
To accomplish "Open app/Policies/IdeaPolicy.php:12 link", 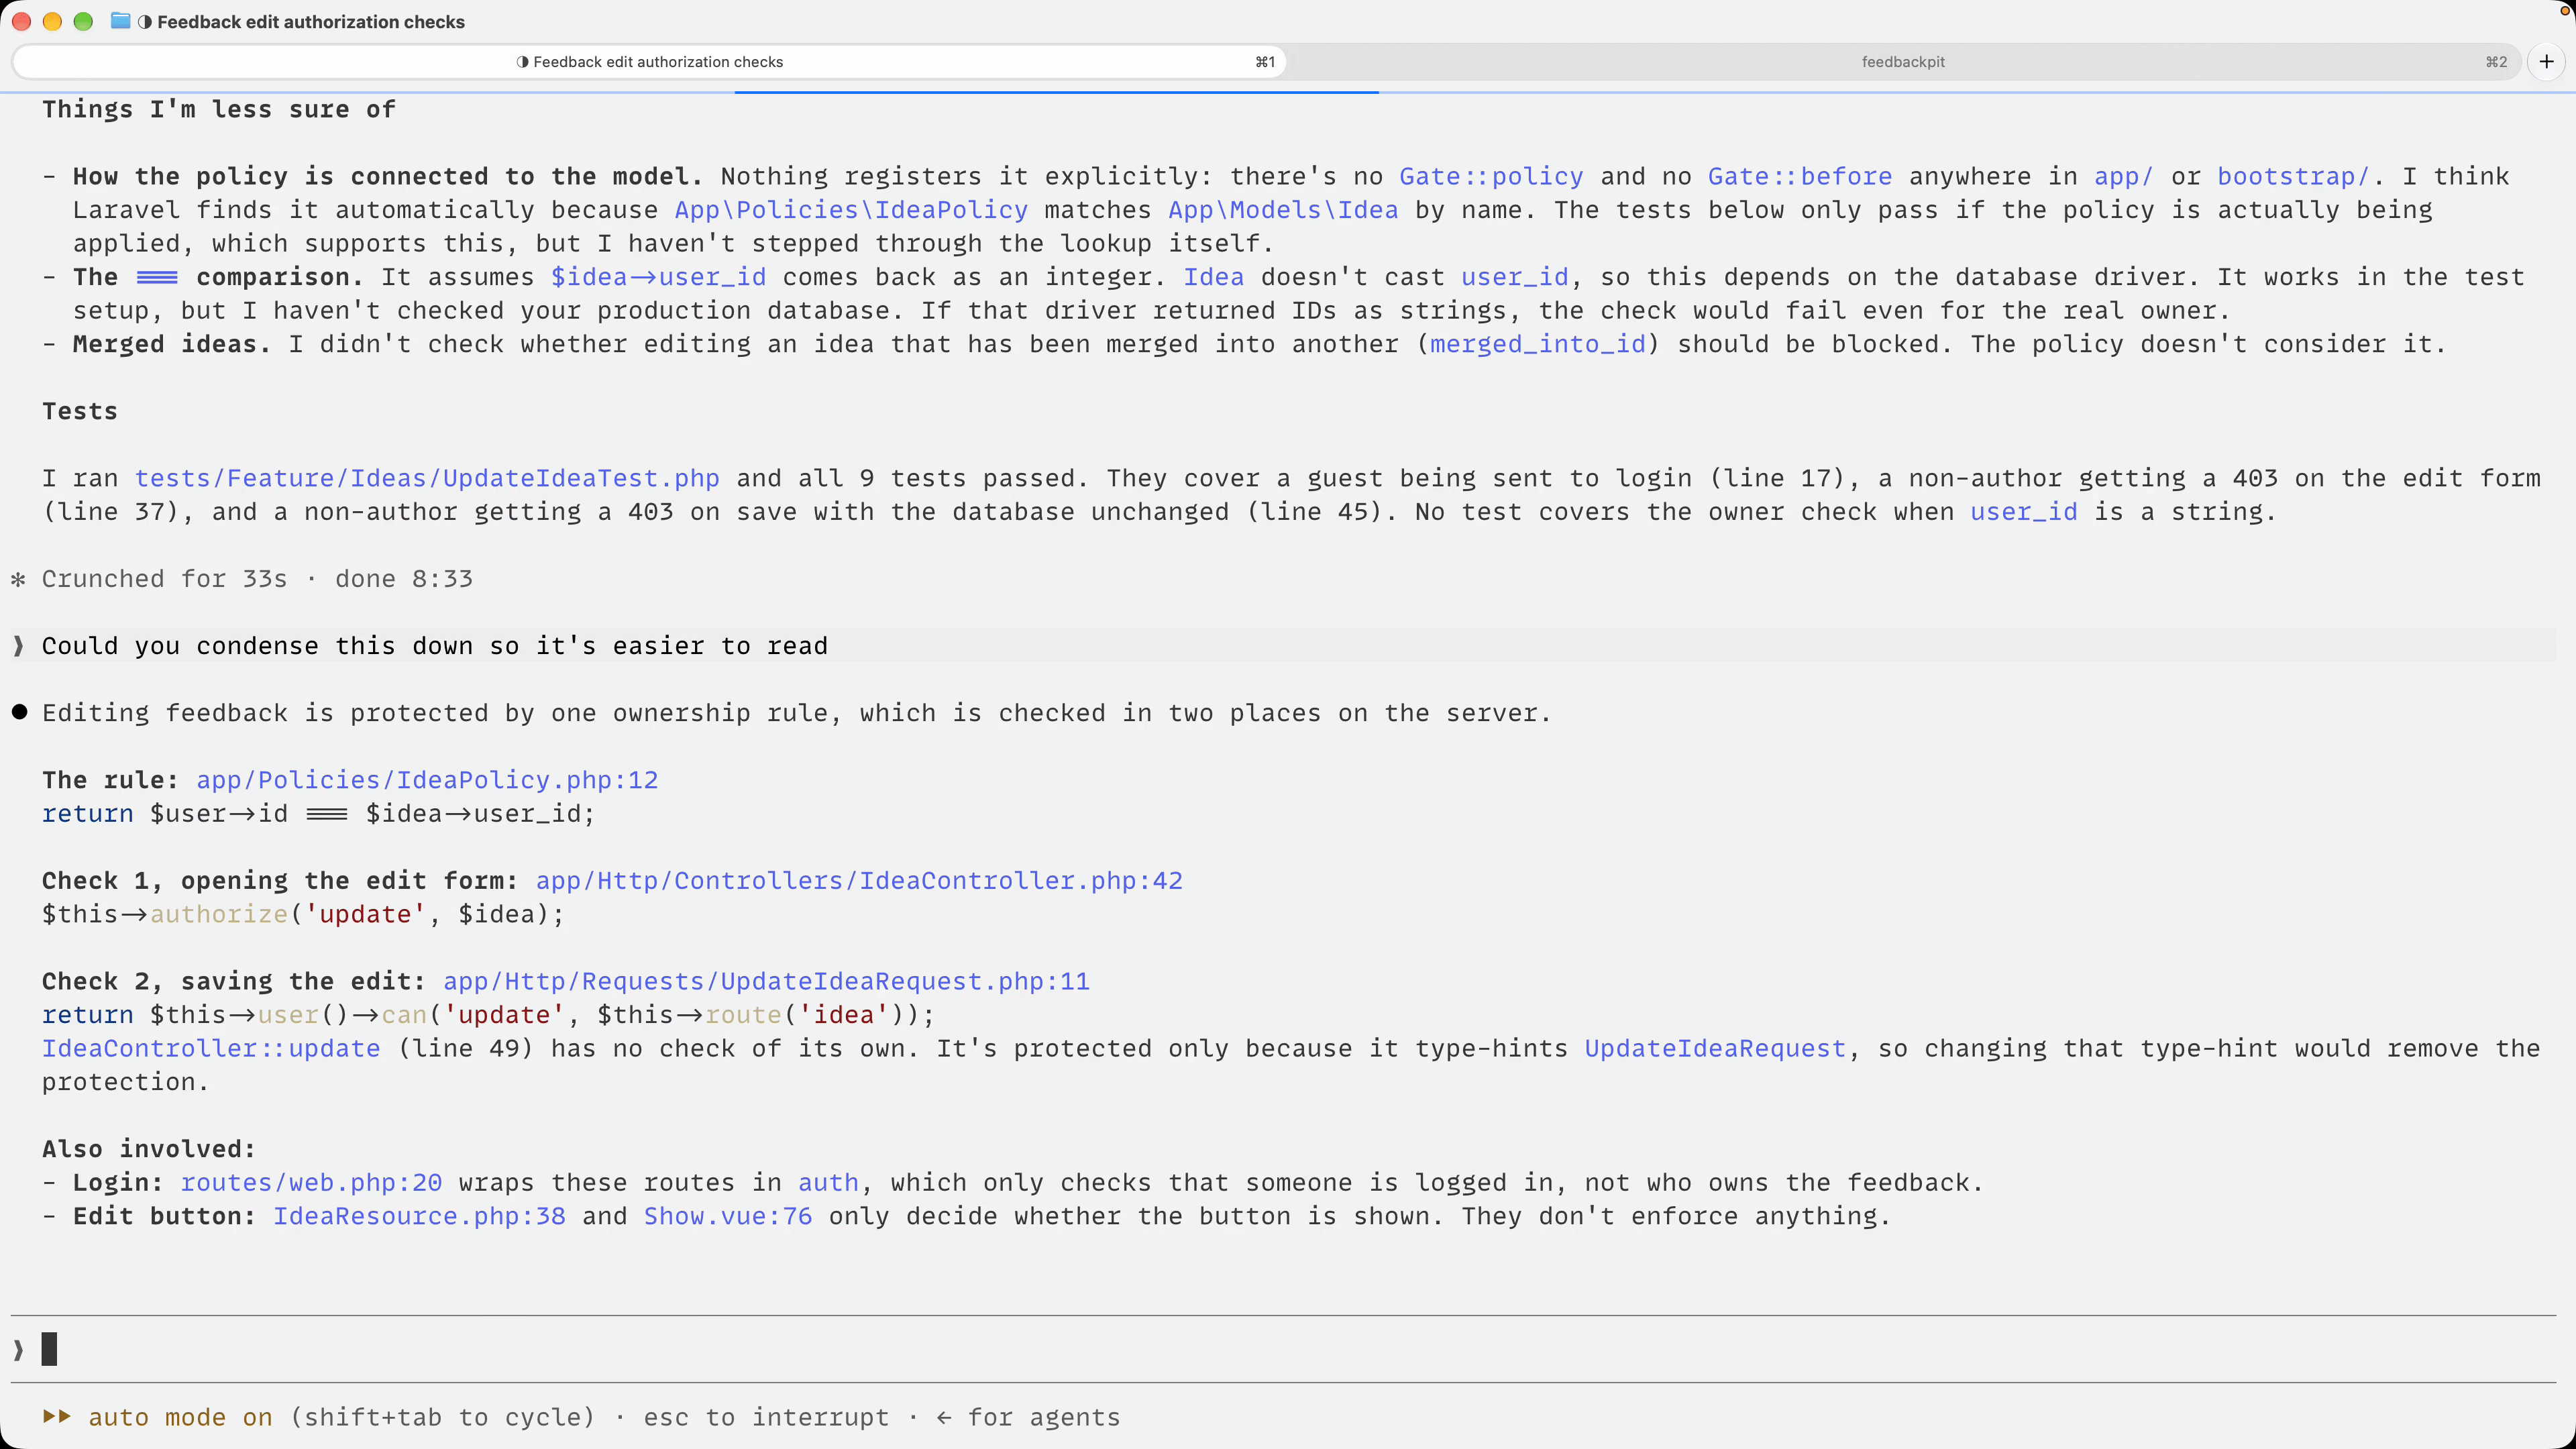I will pyautogui.click(x=427, y=780).
